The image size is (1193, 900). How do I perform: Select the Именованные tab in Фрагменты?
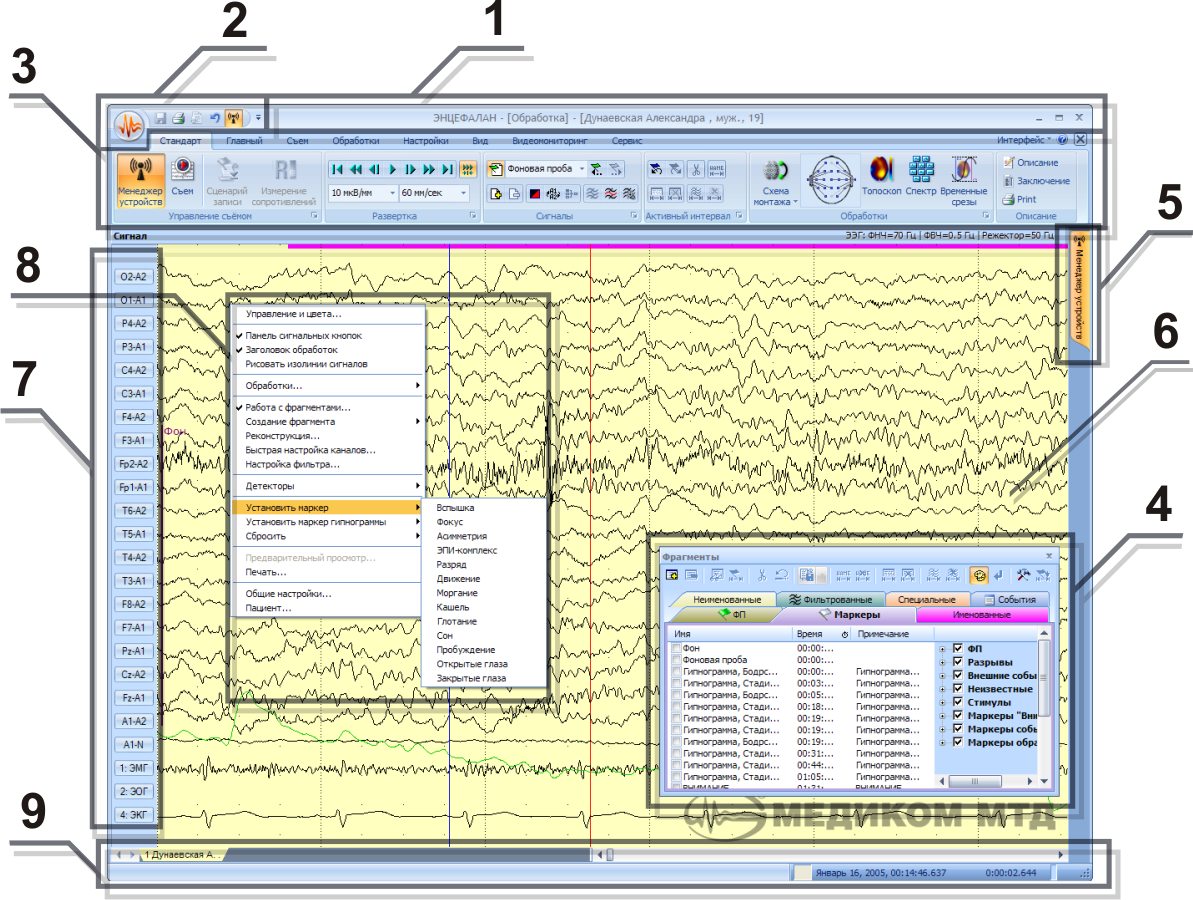click(x=981, y=615)
